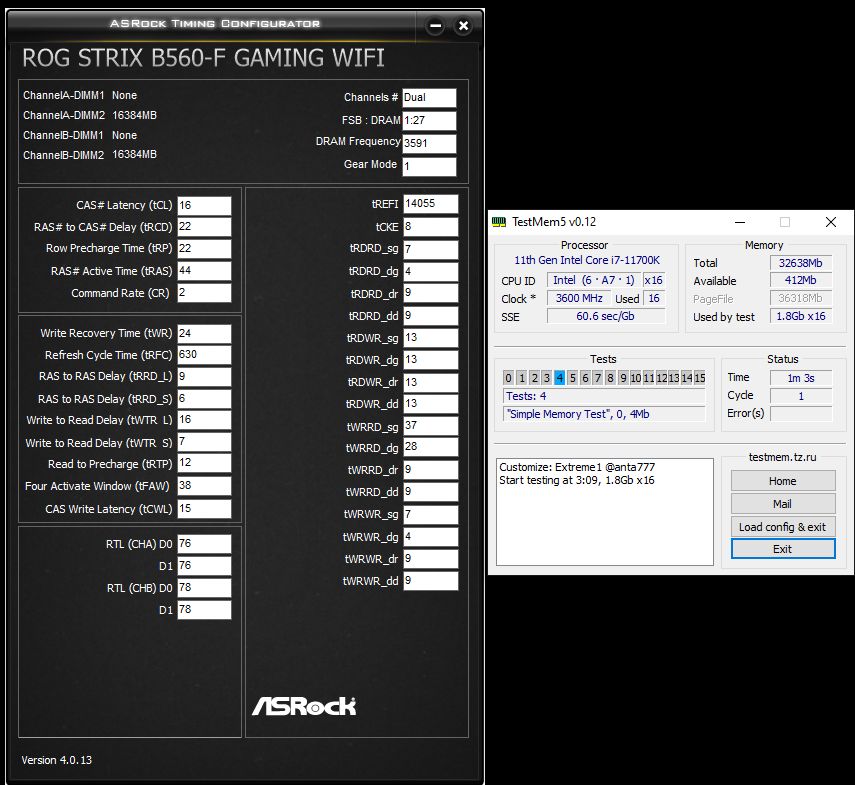Click the Command Rate (CR) field

pyautogui.click(x=204, y=293)
